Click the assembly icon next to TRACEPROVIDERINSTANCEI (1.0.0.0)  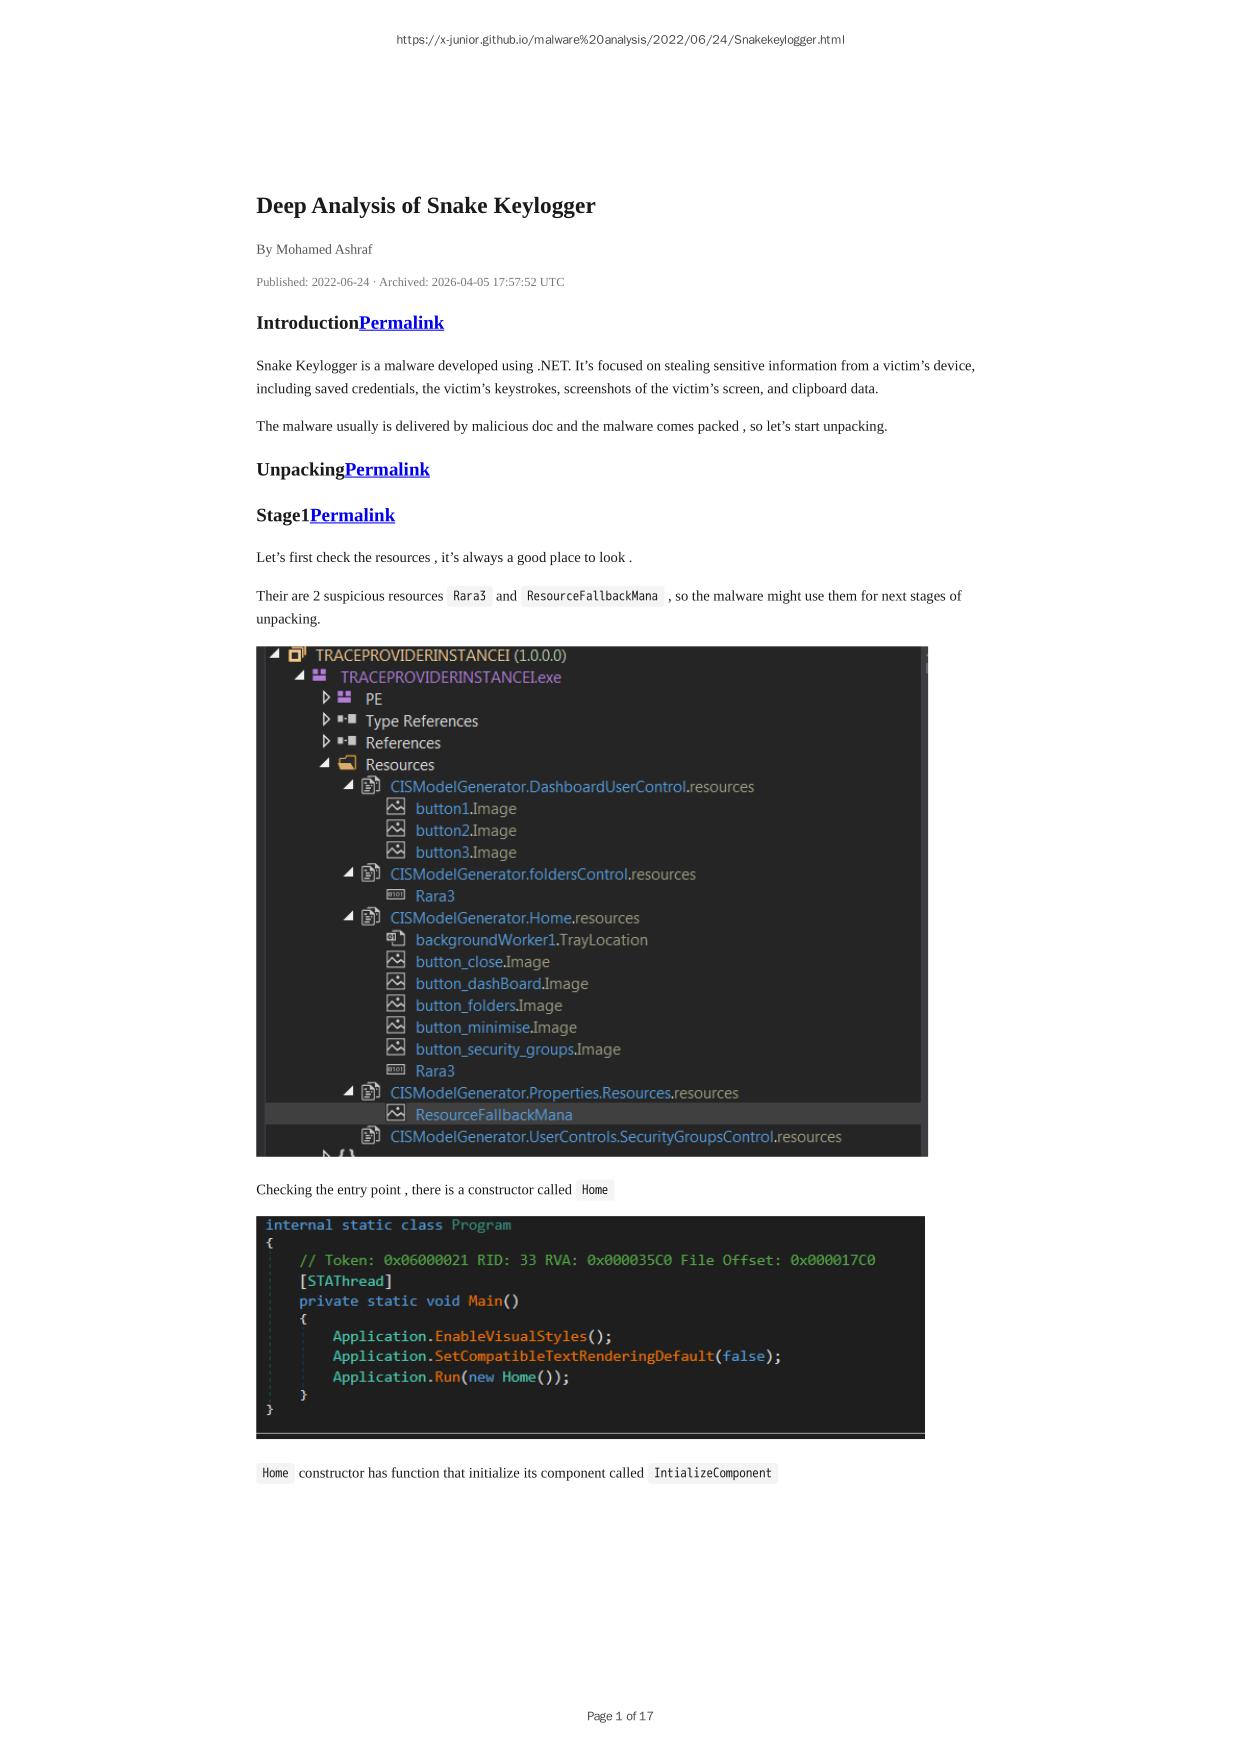pyautogui.click(x=297, y=655)
